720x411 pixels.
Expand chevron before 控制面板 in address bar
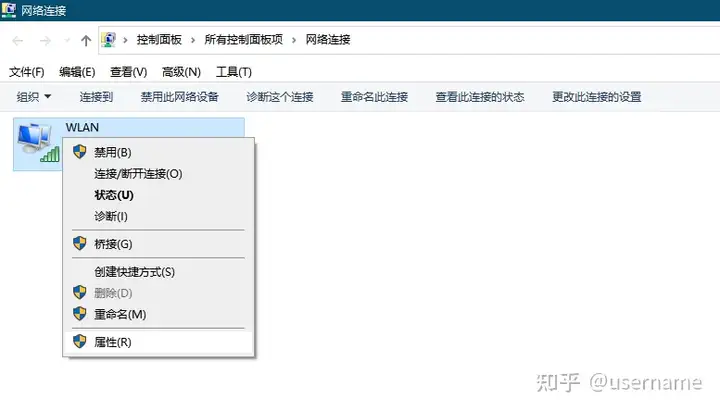pos(125,40)
